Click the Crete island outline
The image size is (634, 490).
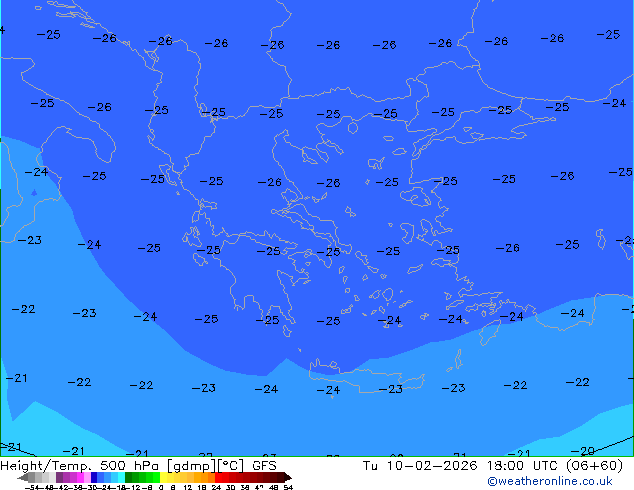[367, 376]
